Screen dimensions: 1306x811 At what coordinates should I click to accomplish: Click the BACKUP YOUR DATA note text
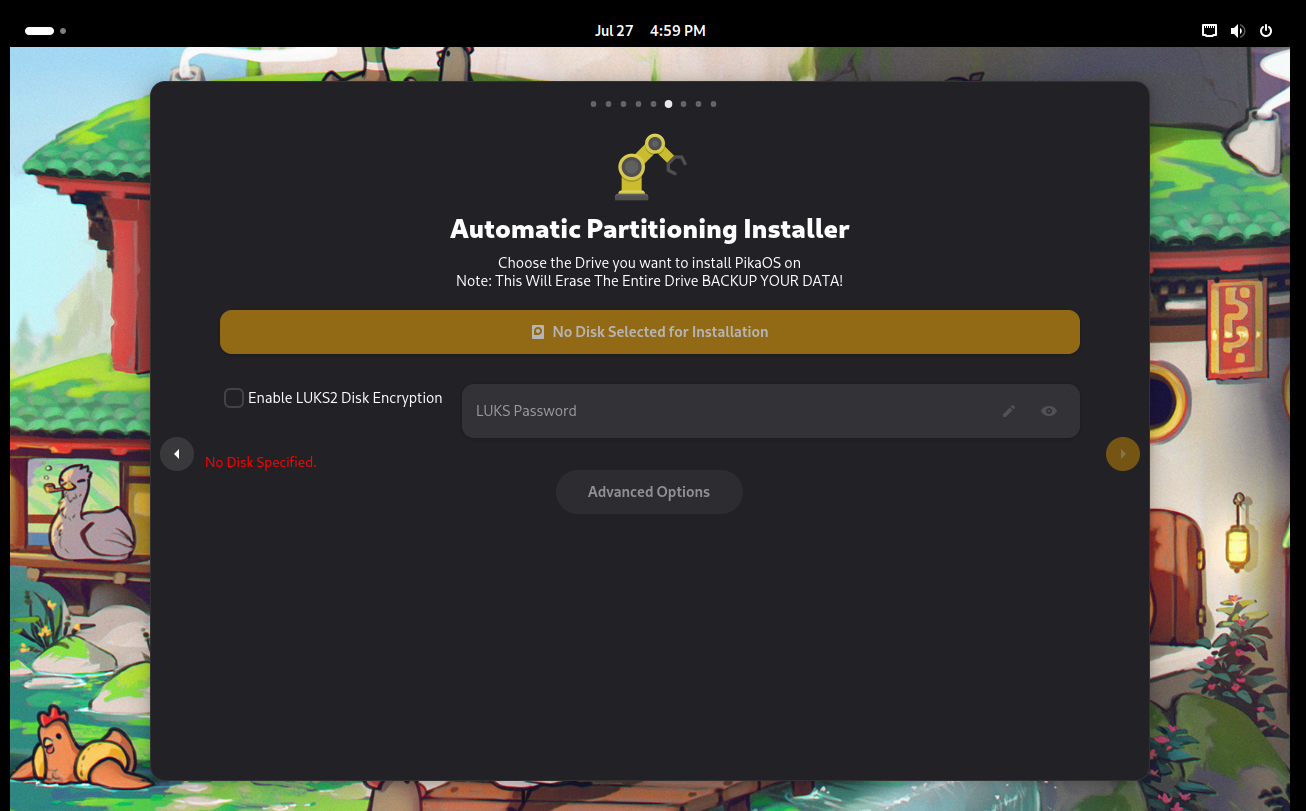coord(650,281)
